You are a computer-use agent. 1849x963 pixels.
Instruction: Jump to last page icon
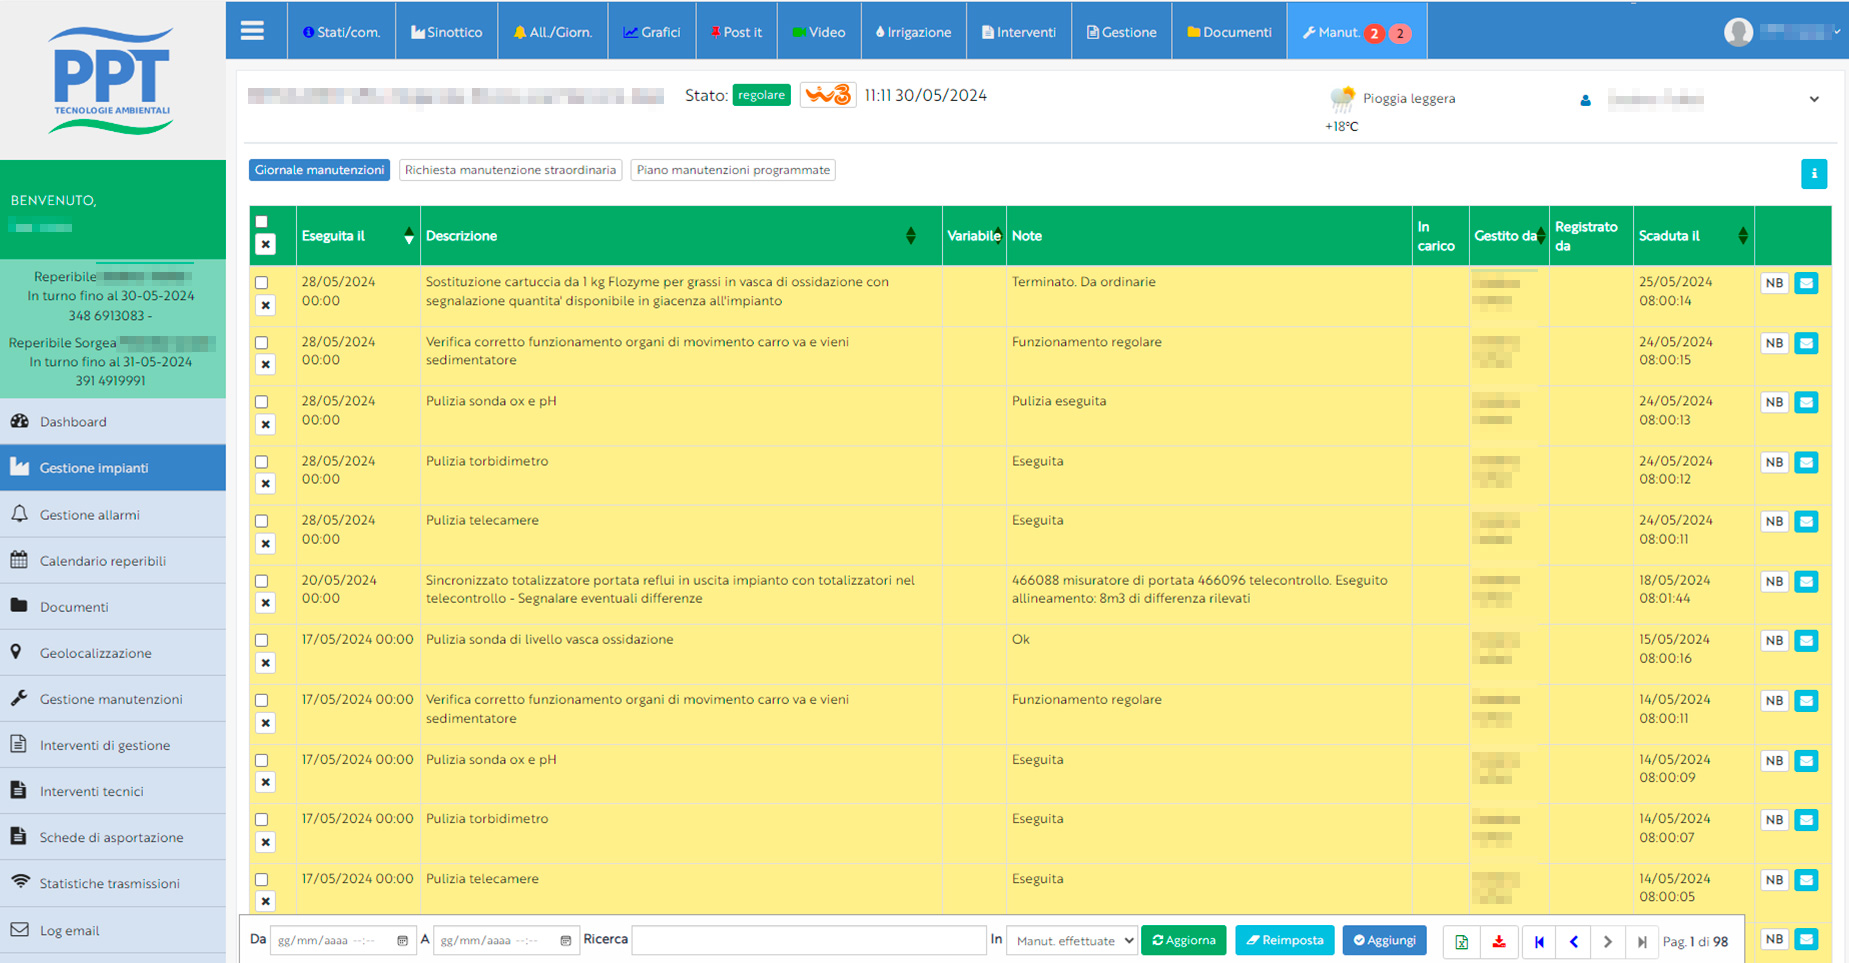point(1642,941)
